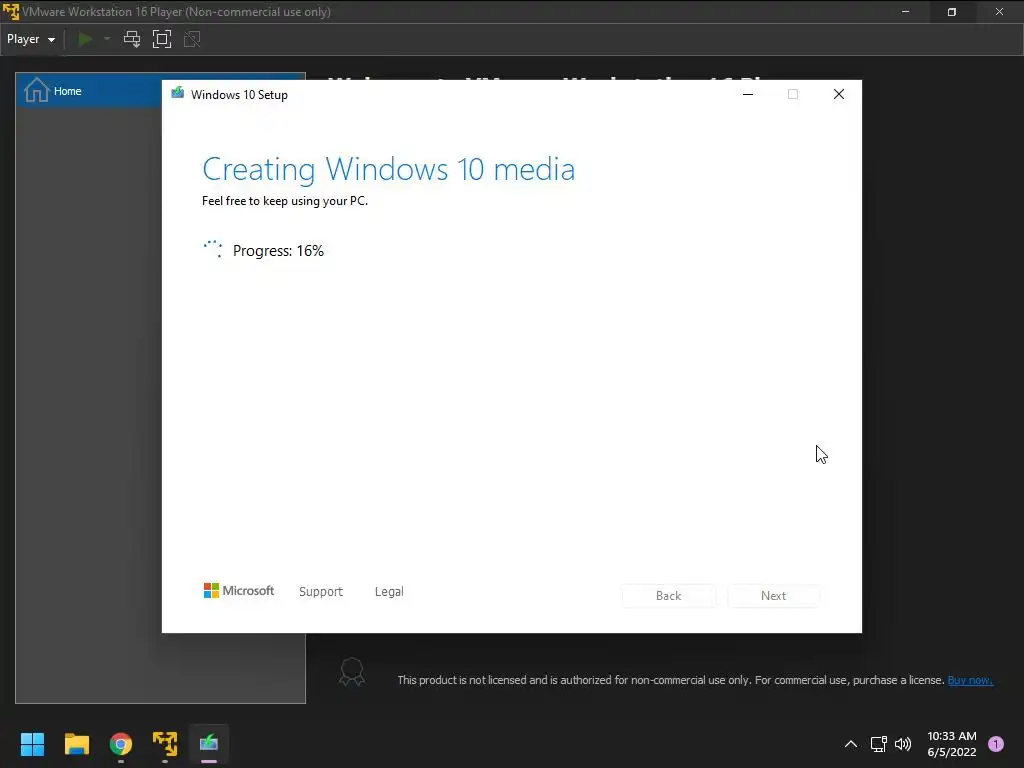This screenshot has width=1024, height=768.
Task: Click the Windows 10 Setup title icon
Action: coord(178,93)
